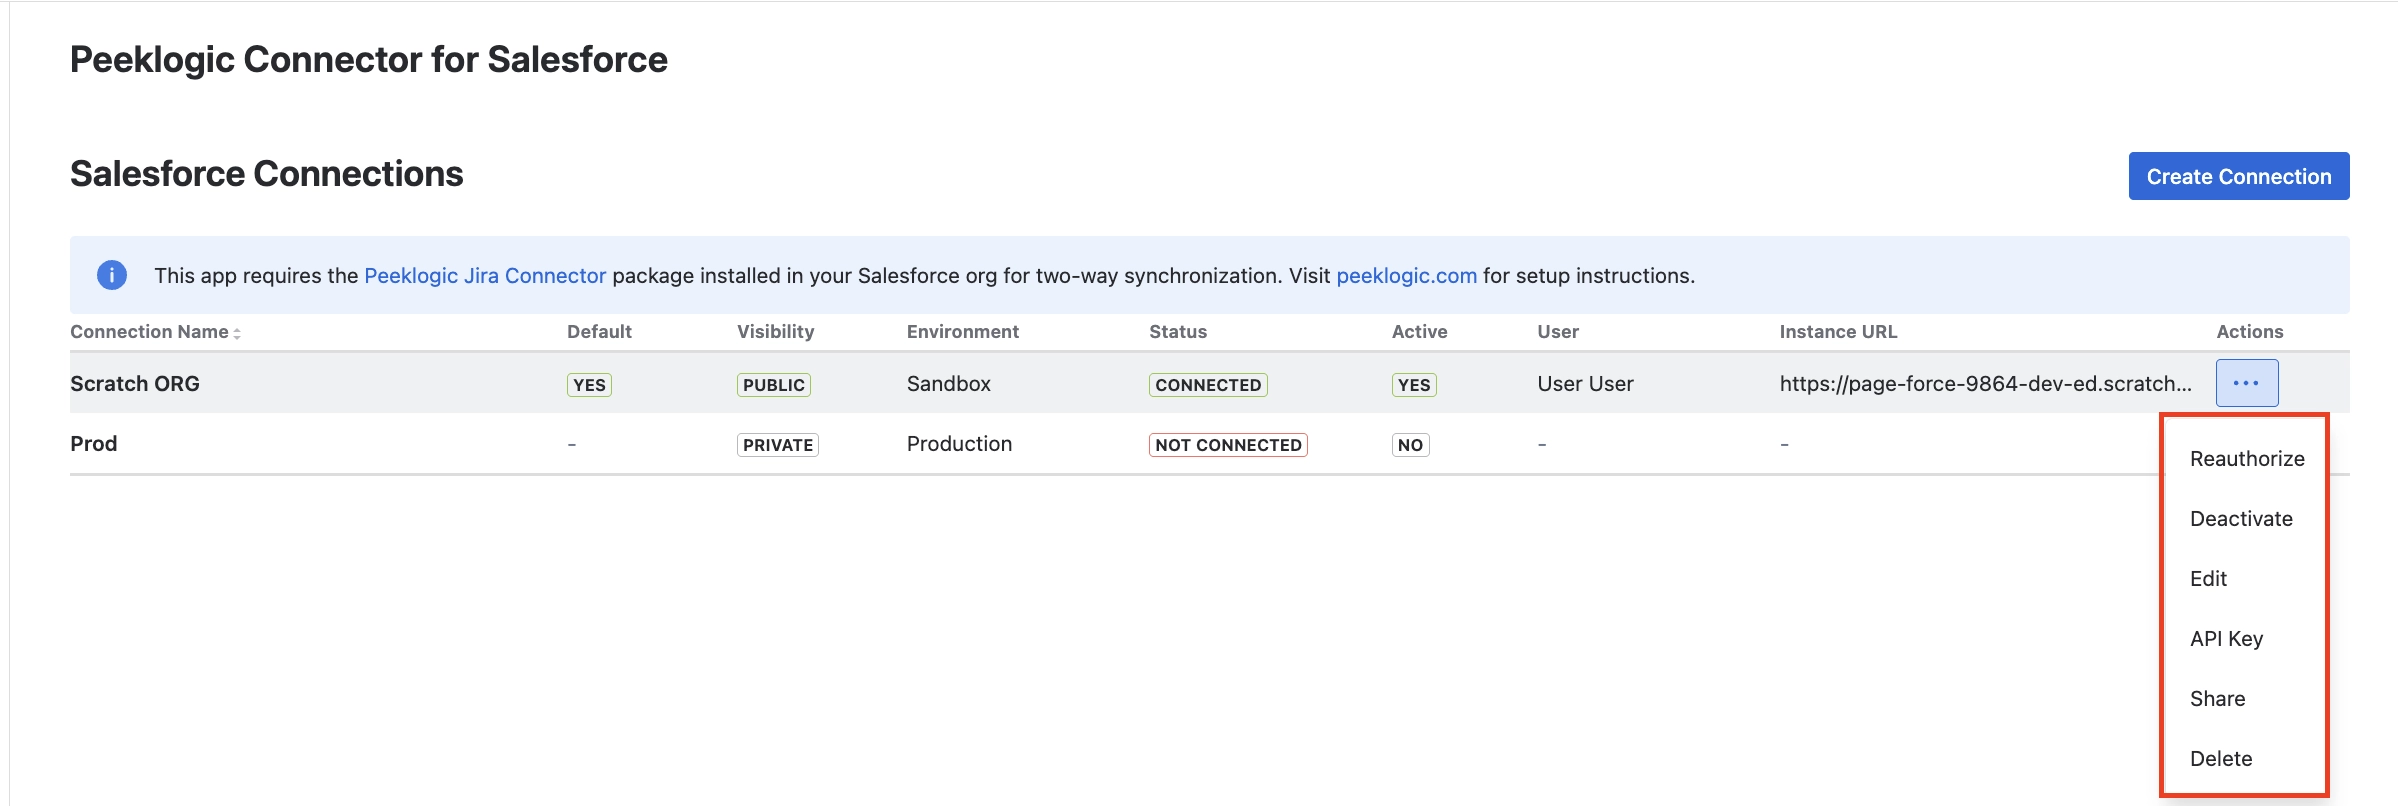Open the three-dot actions menu for Scratch ORG
Image resolution: width=2398 pixels, height=806 pixels.
[2247, 383]
